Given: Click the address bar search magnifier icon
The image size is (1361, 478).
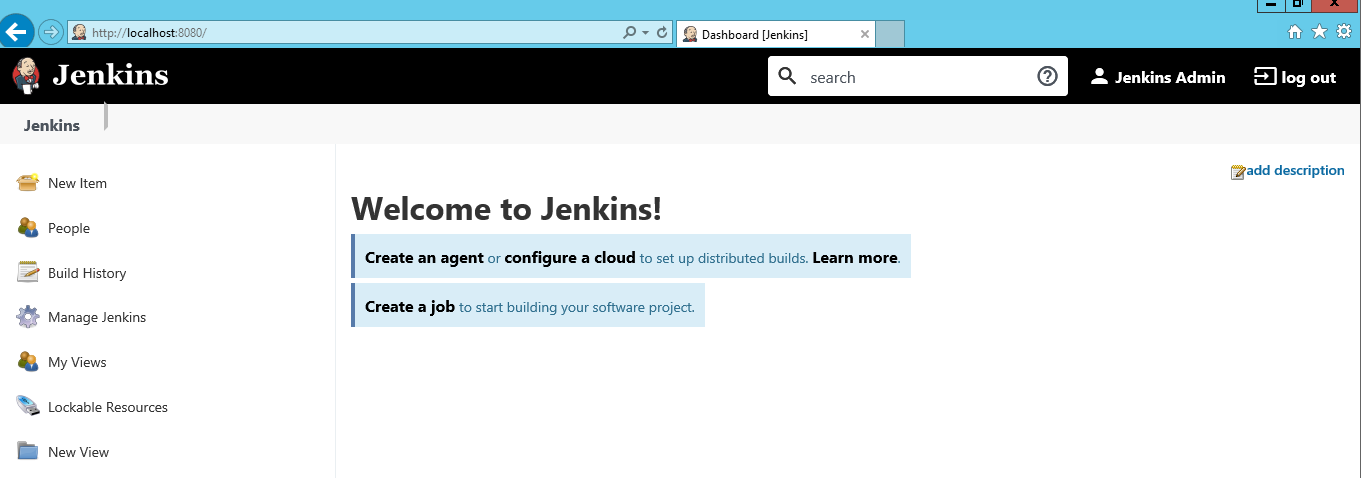Looking at the screenshot, I should click(x=629, y=33).
